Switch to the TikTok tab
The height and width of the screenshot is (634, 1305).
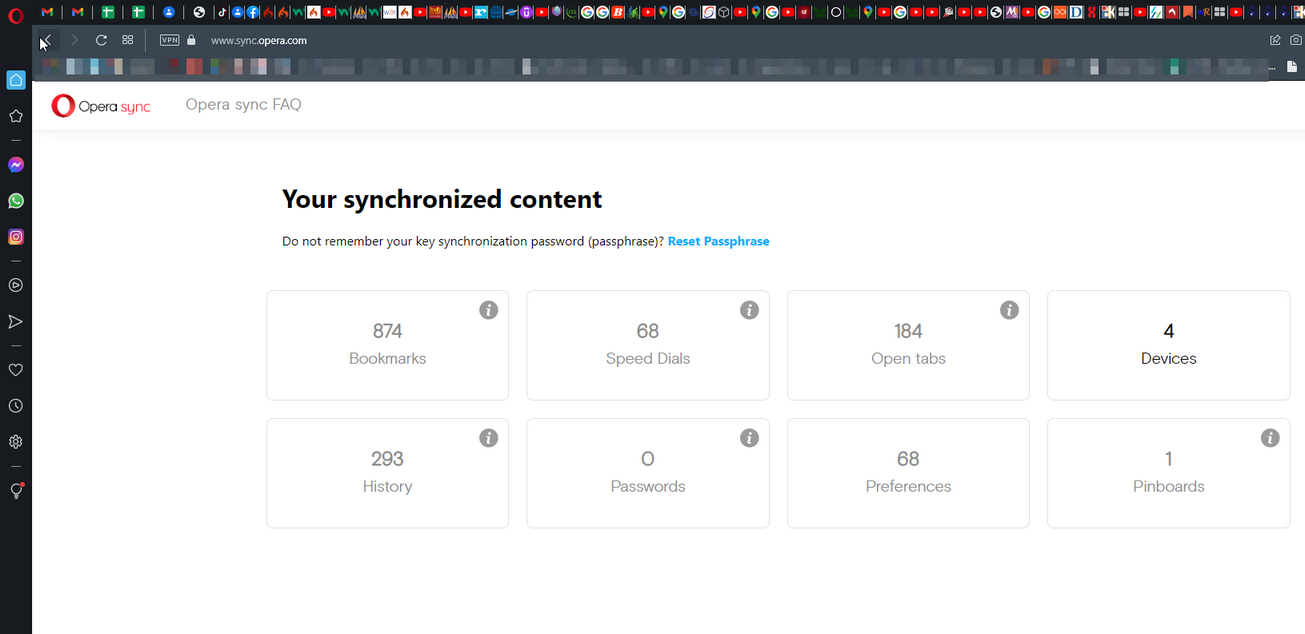(223, 12)
